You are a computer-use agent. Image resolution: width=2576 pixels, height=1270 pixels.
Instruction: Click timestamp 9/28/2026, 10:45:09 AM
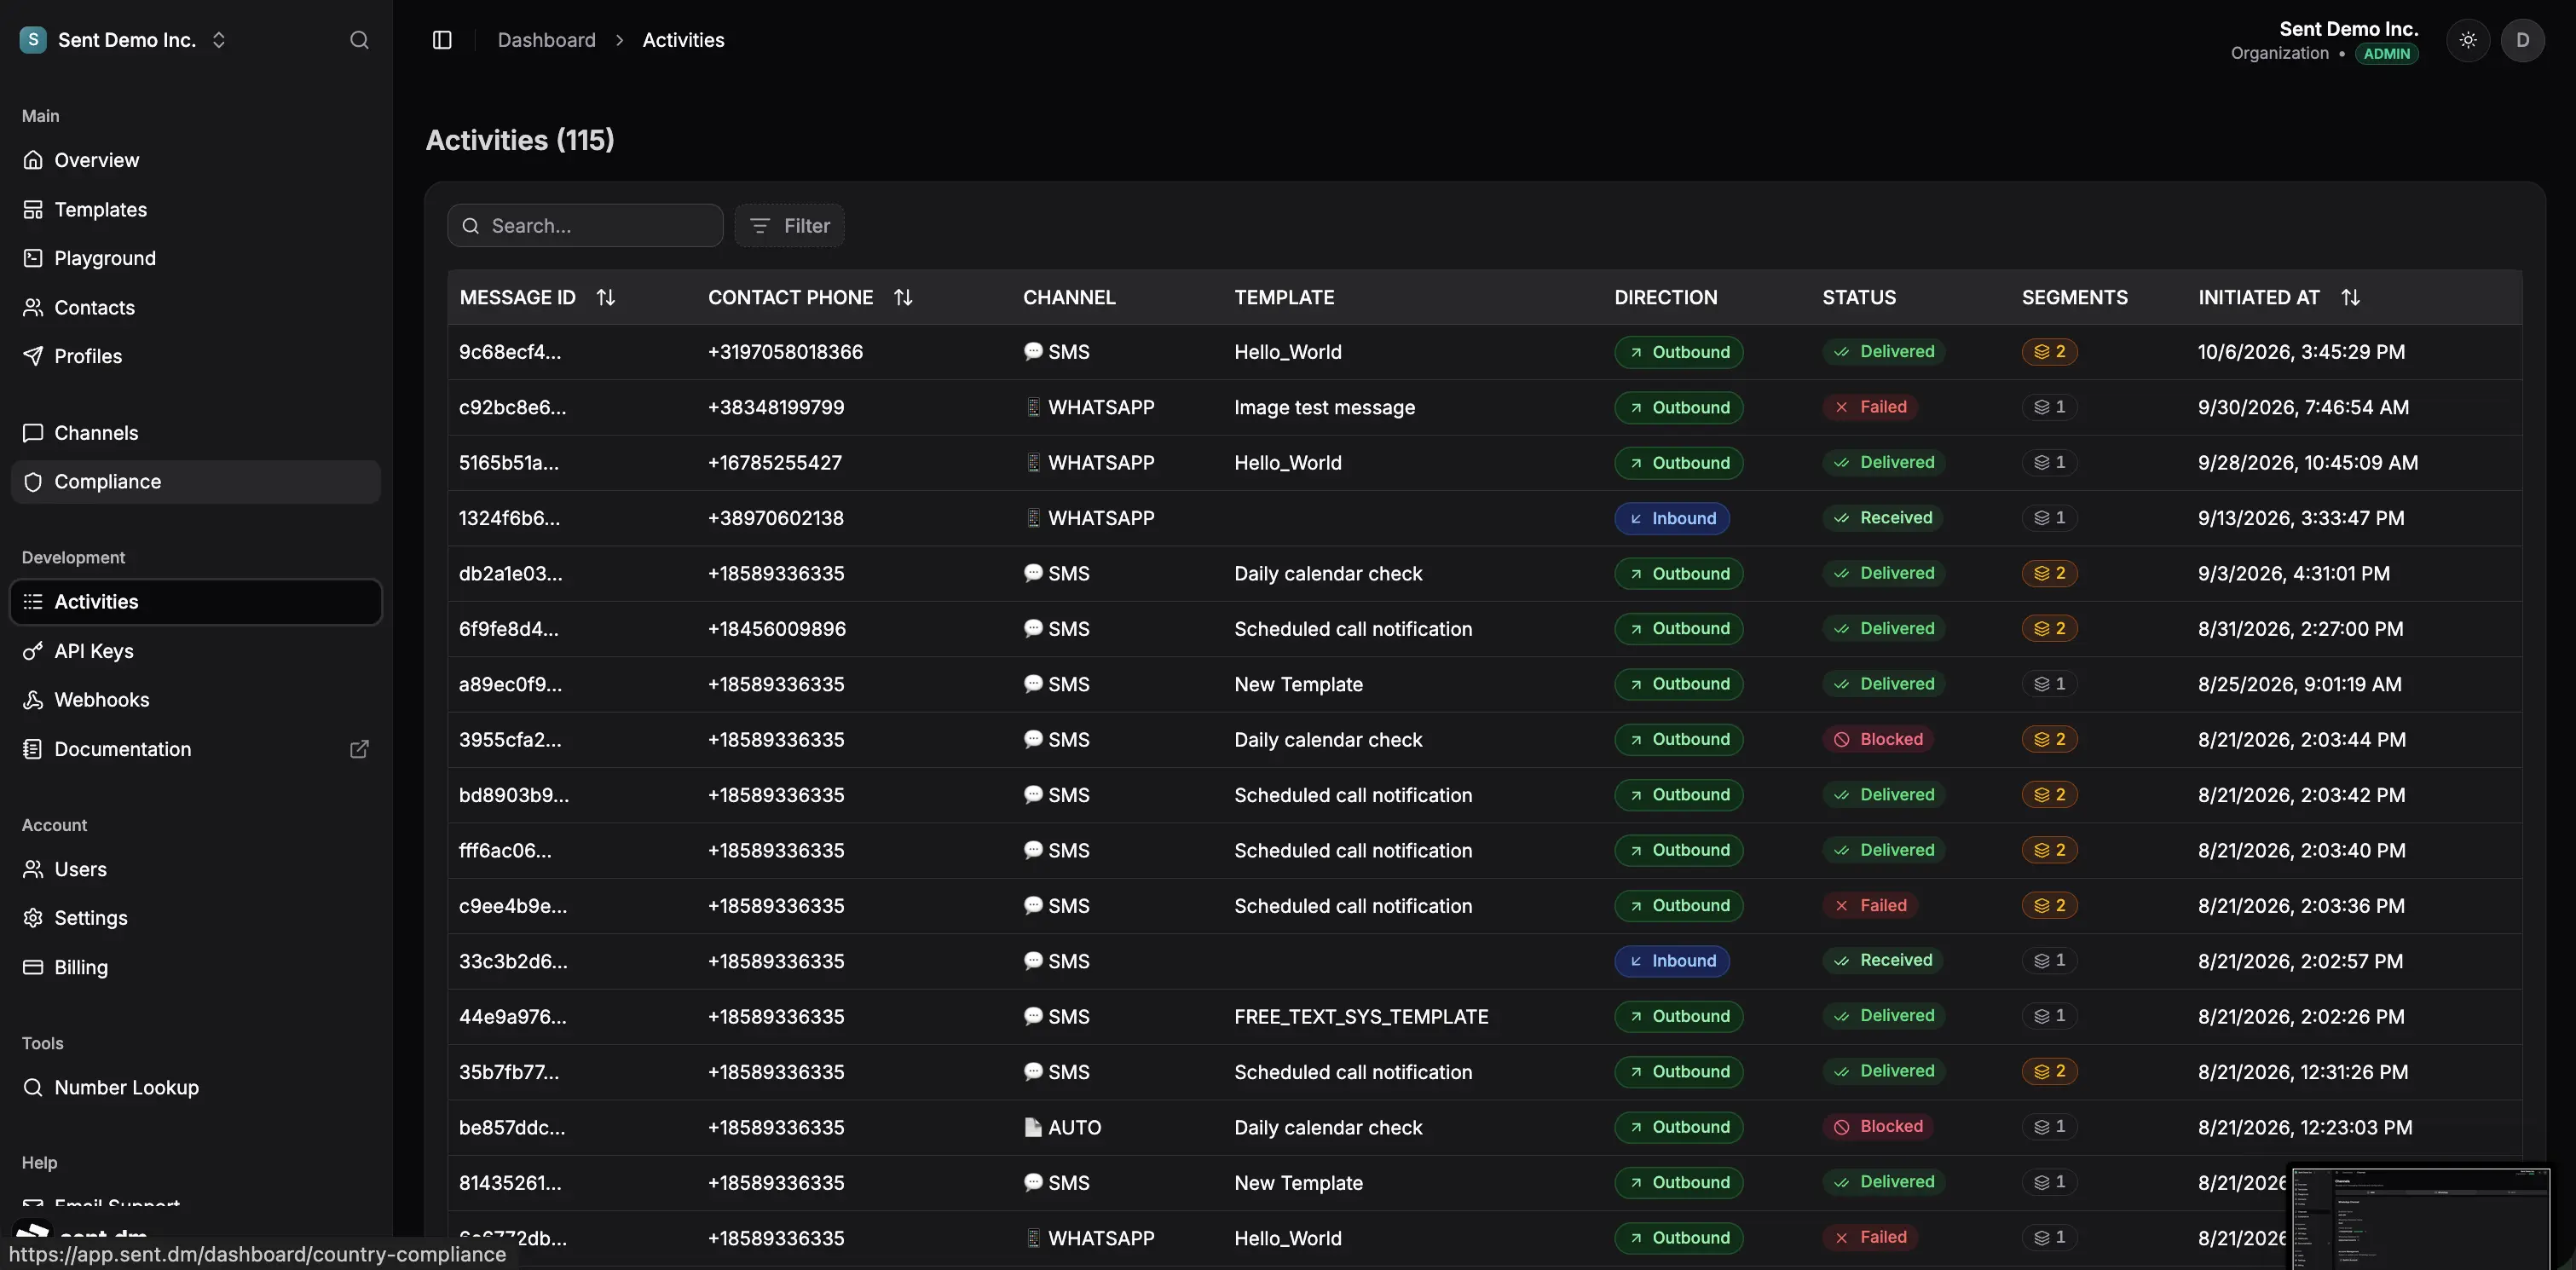click(x=2307, y=463)
